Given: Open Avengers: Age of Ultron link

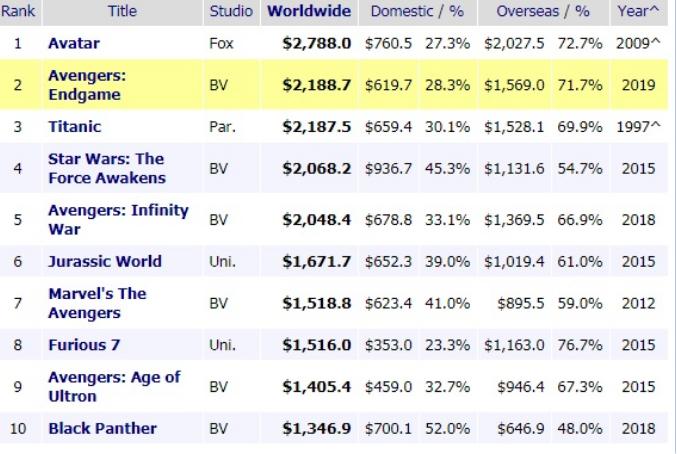Looking at the screenshot, I should pyautogui.click(x=114, y=386).
